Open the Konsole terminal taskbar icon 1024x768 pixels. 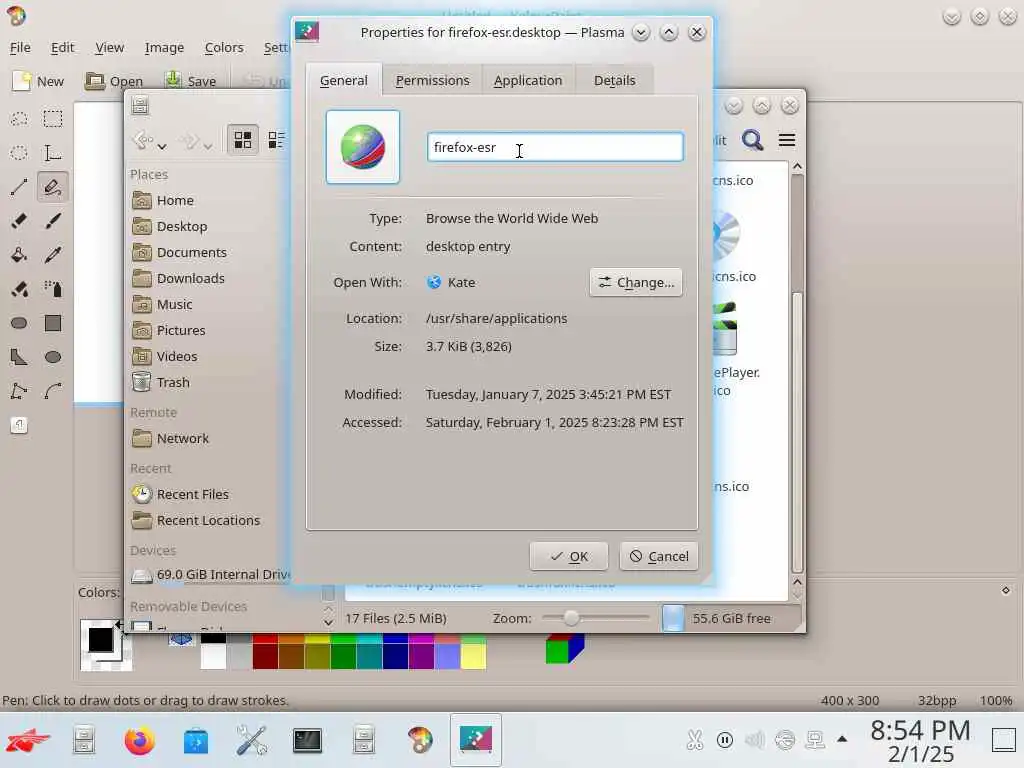[x=307, y=741]
